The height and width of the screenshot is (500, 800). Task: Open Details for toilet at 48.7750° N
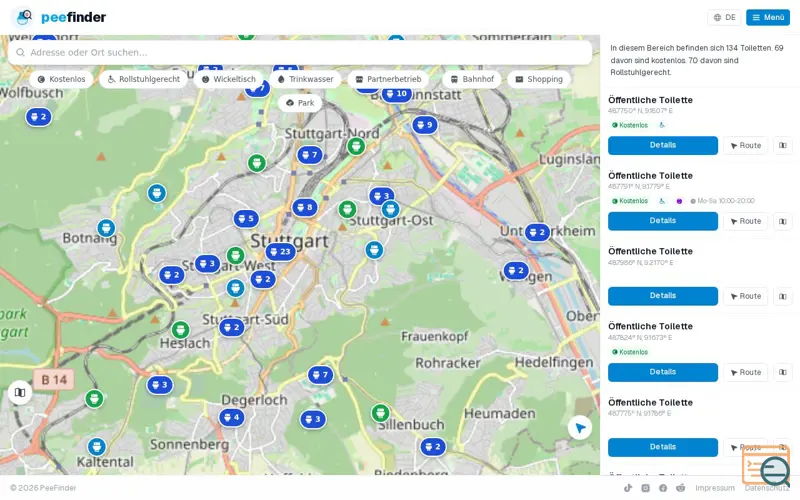[663, 145]
